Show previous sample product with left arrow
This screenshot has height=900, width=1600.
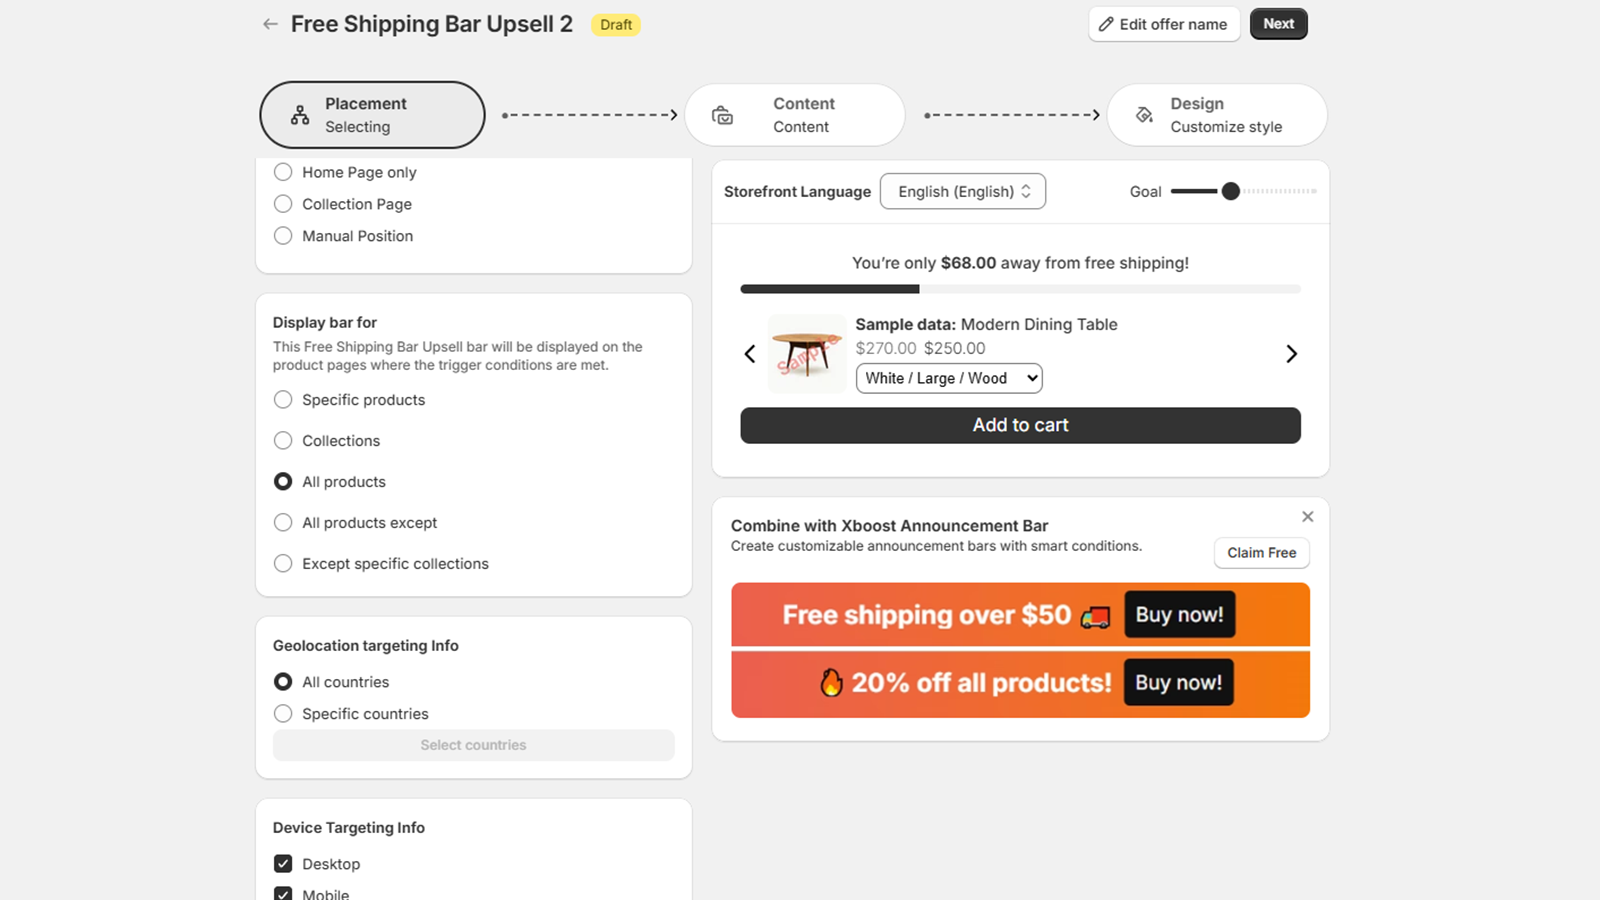[750, 354]
